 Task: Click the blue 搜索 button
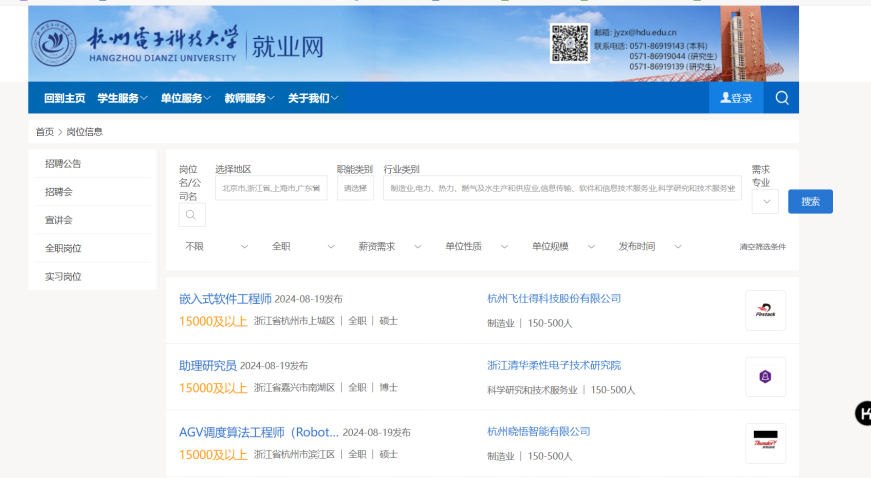(810, 202)
